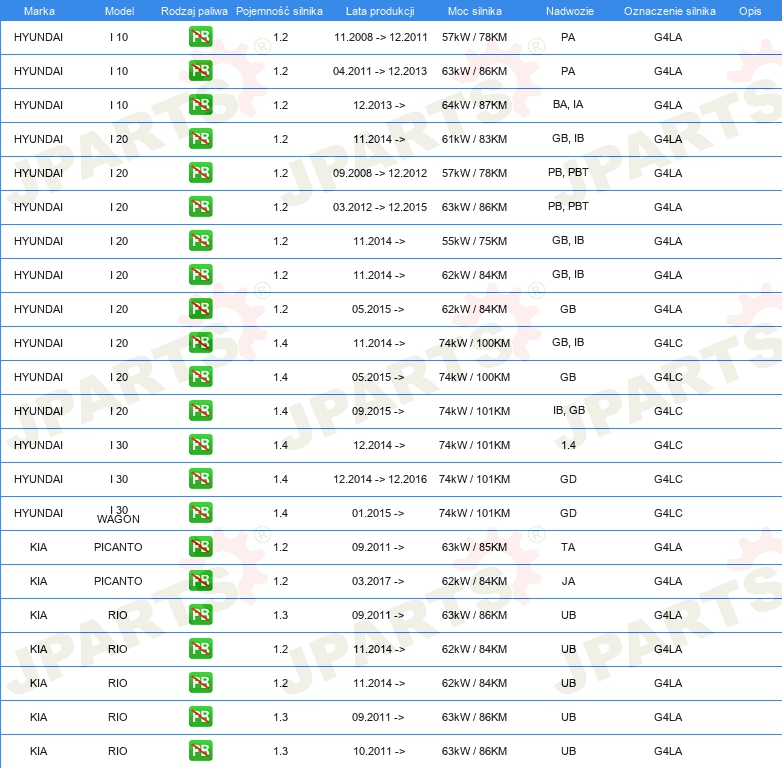The image size is (782, 768).
Task: Select the '03.2017 ->' production years cell
Action: point(378,580)
